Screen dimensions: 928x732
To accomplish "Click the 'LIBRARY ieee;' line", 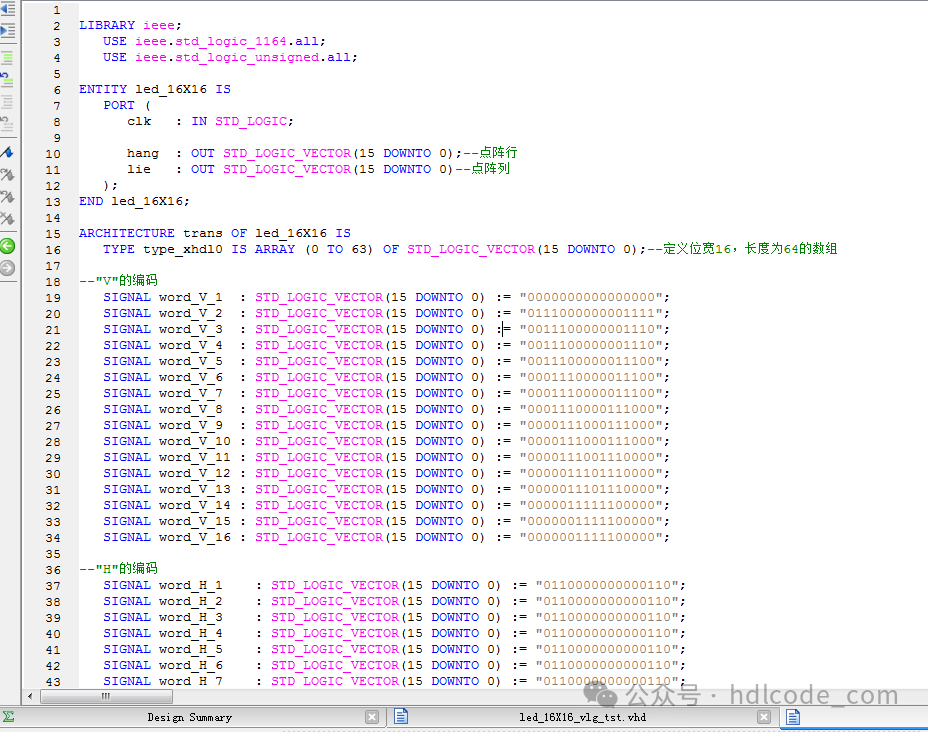I will pyautogui.click(x=131, y=25).
